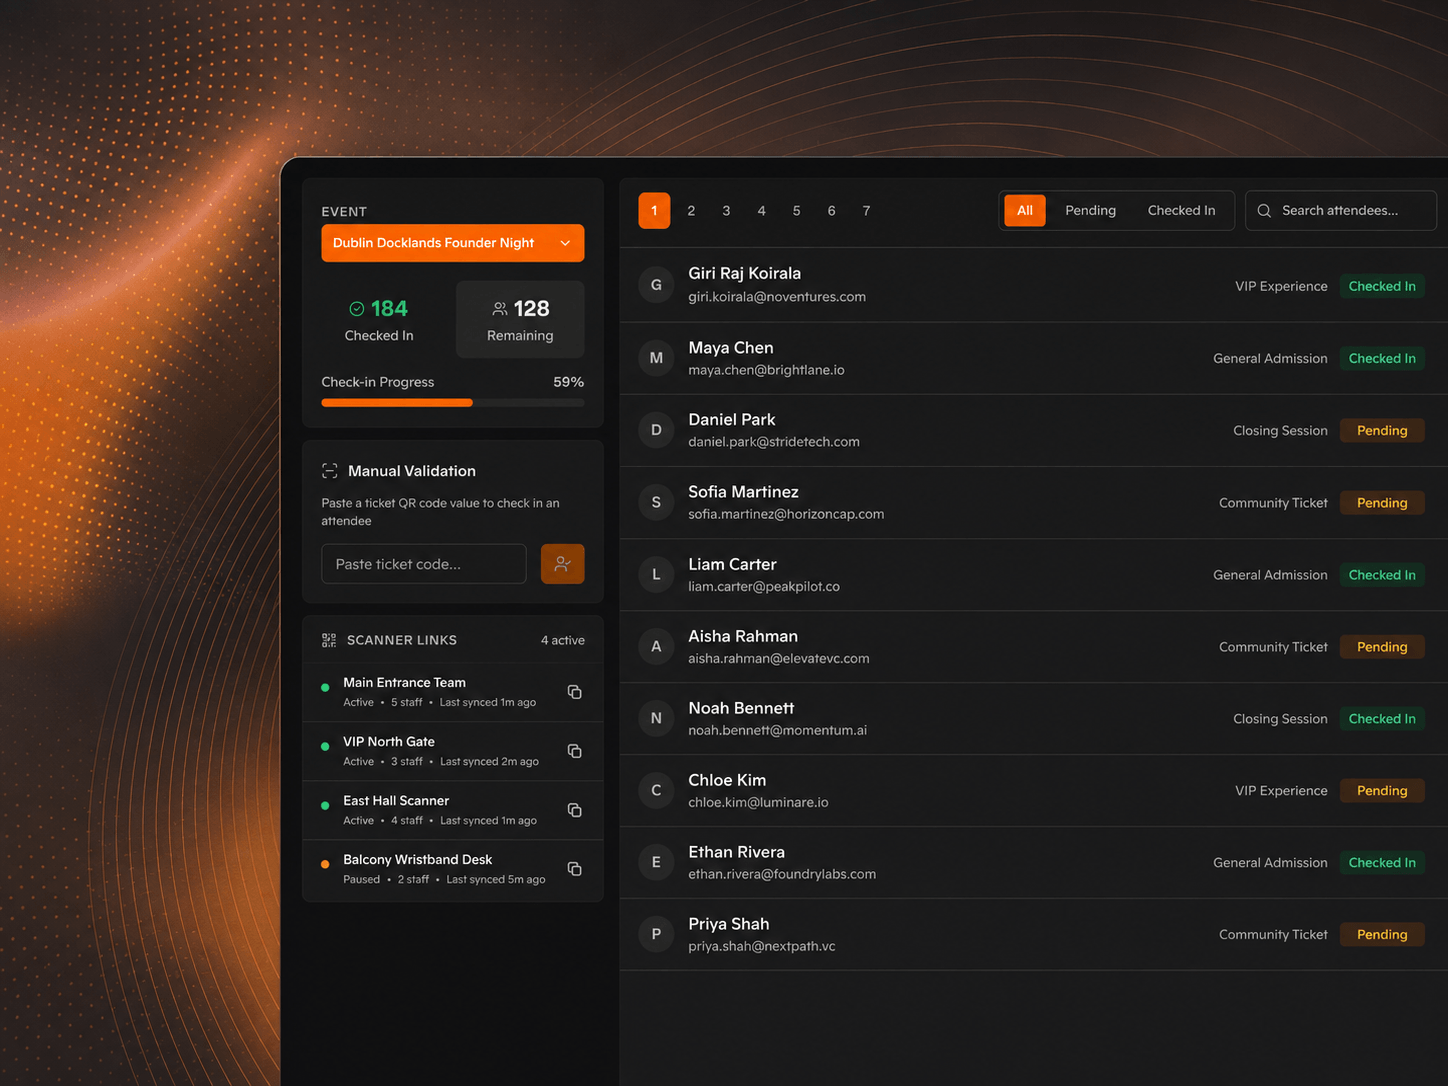This screenshot has height=1086, width=1448.
Task: Click Maya Chen's Checked In badge
Action: (1382, 358)
